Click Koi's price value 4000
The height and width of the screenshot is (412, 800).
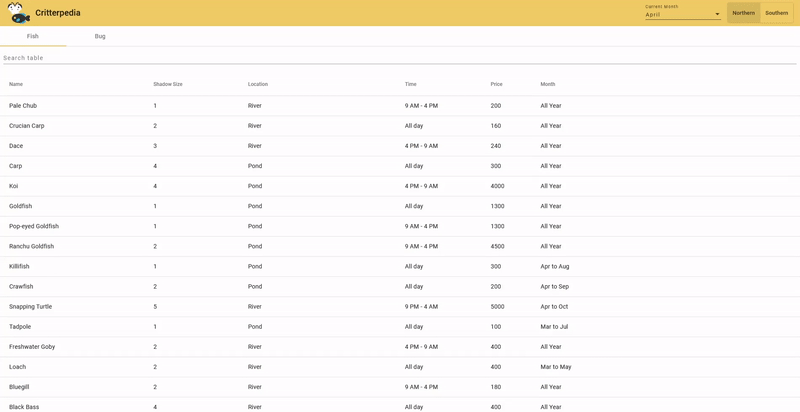click(x=497, y=186)
